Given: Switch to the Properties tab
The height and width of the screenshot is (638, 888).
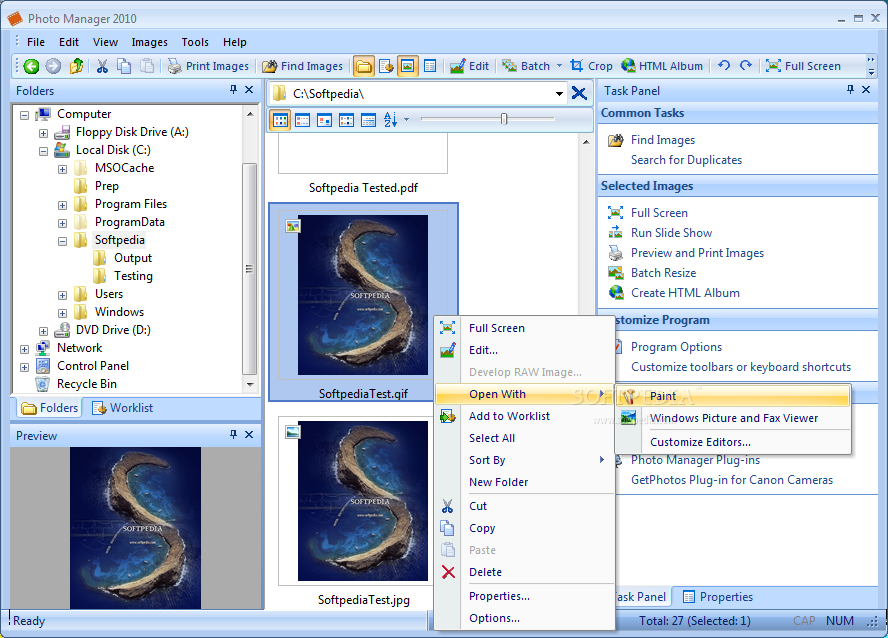Looking at the screenshot, I should point(718,597).
